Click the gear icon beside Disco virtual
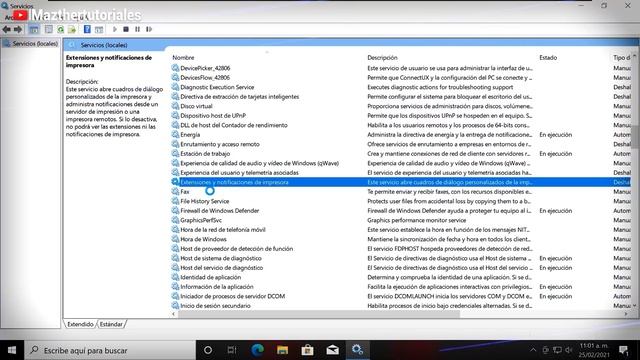This screenshot has width=640, height=360. (x=175, y=106)
